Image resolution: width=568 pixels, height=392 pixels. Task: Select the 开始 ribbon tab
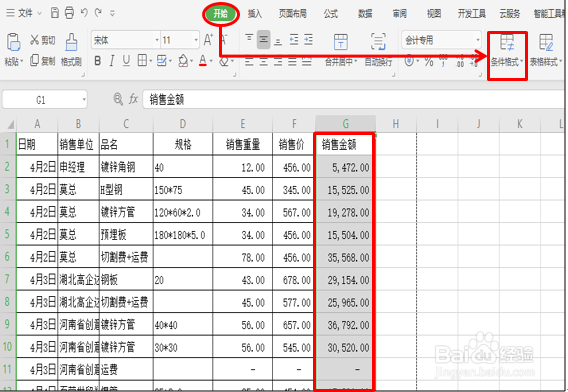221,14
